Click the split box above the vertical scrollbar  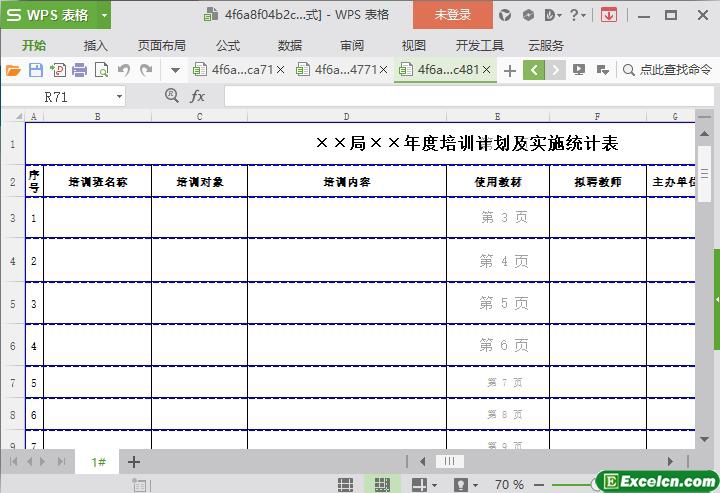click(x=703, y=117)
